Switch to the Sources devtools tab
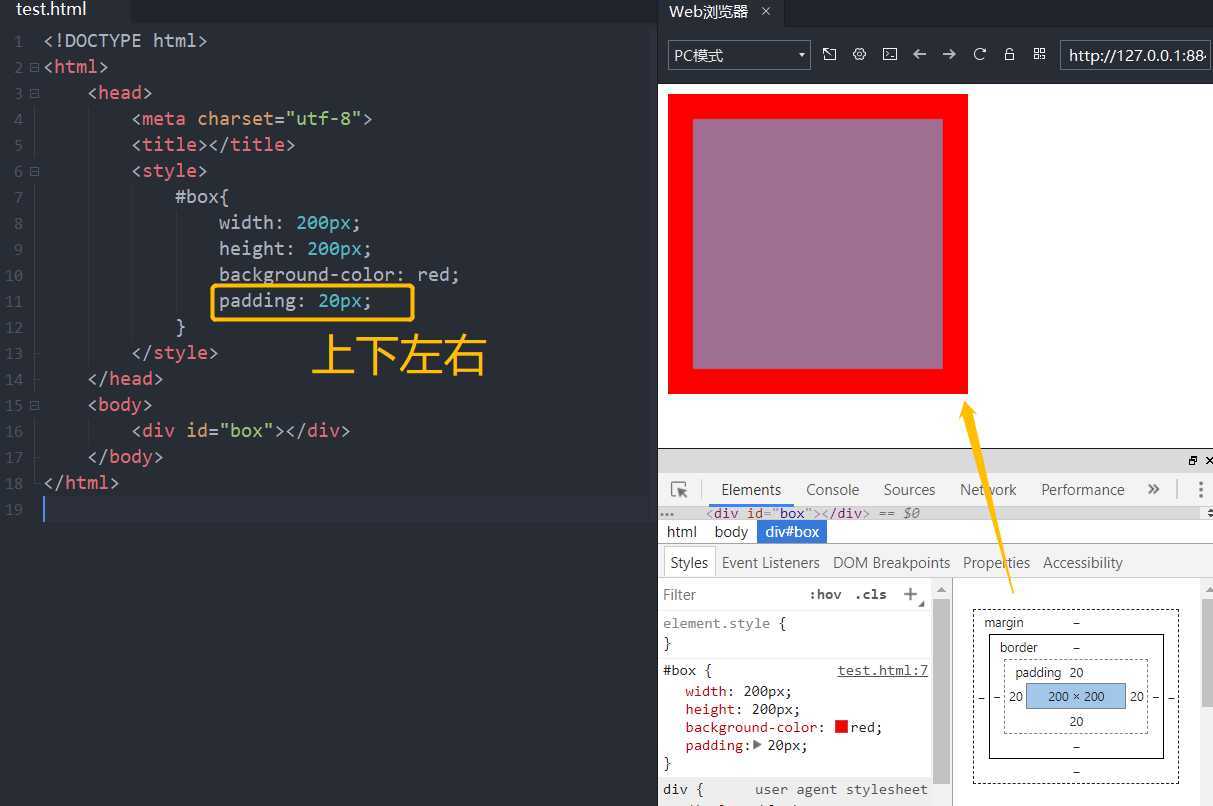 pos(909,489)
